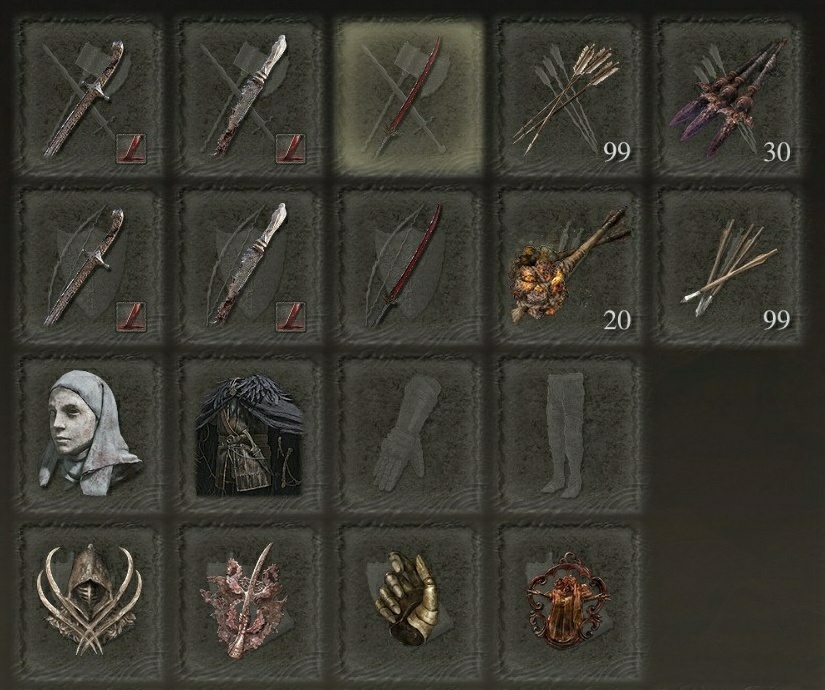Open the empty leg armor slot
Viewport: 825px width, 690px height.
tap(570, 435)
